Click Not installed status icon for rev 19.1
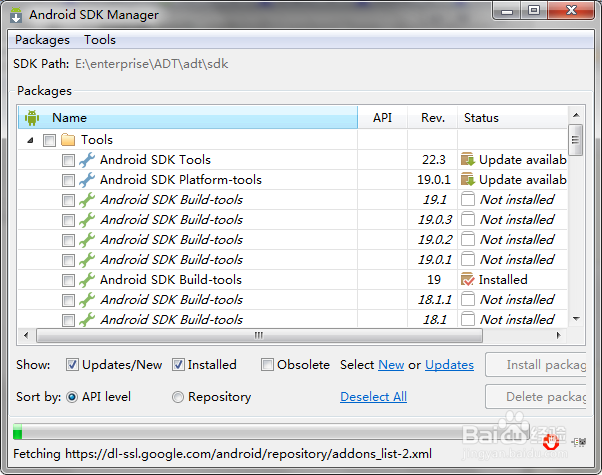Viewport: 602px width, 475px height. point(468,199)
